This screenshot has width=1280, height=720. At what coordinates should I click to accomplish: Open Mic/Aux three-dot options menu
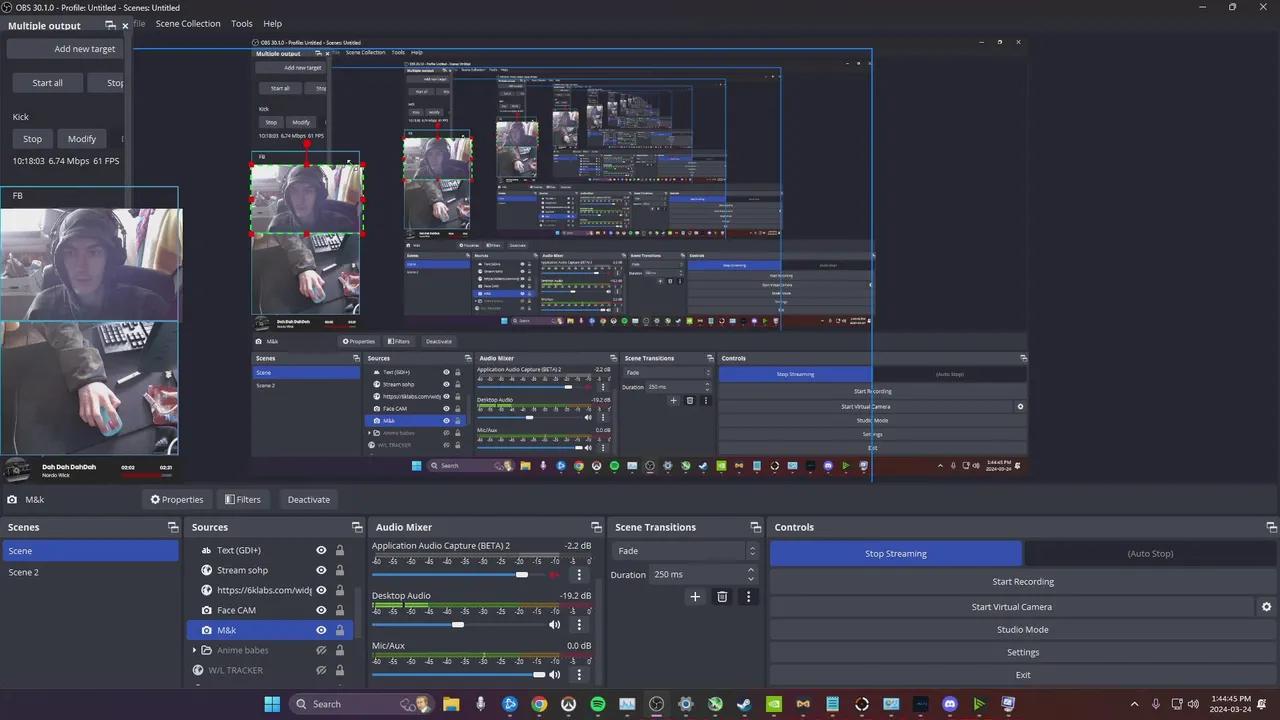pos(579,674)
